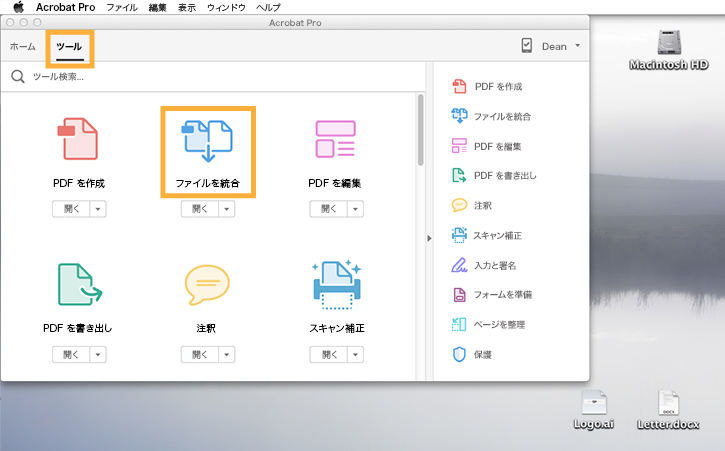Click 注釈 comment icon in right sidebar
This screenshot has width=725, height=451.
coord(459,205)
